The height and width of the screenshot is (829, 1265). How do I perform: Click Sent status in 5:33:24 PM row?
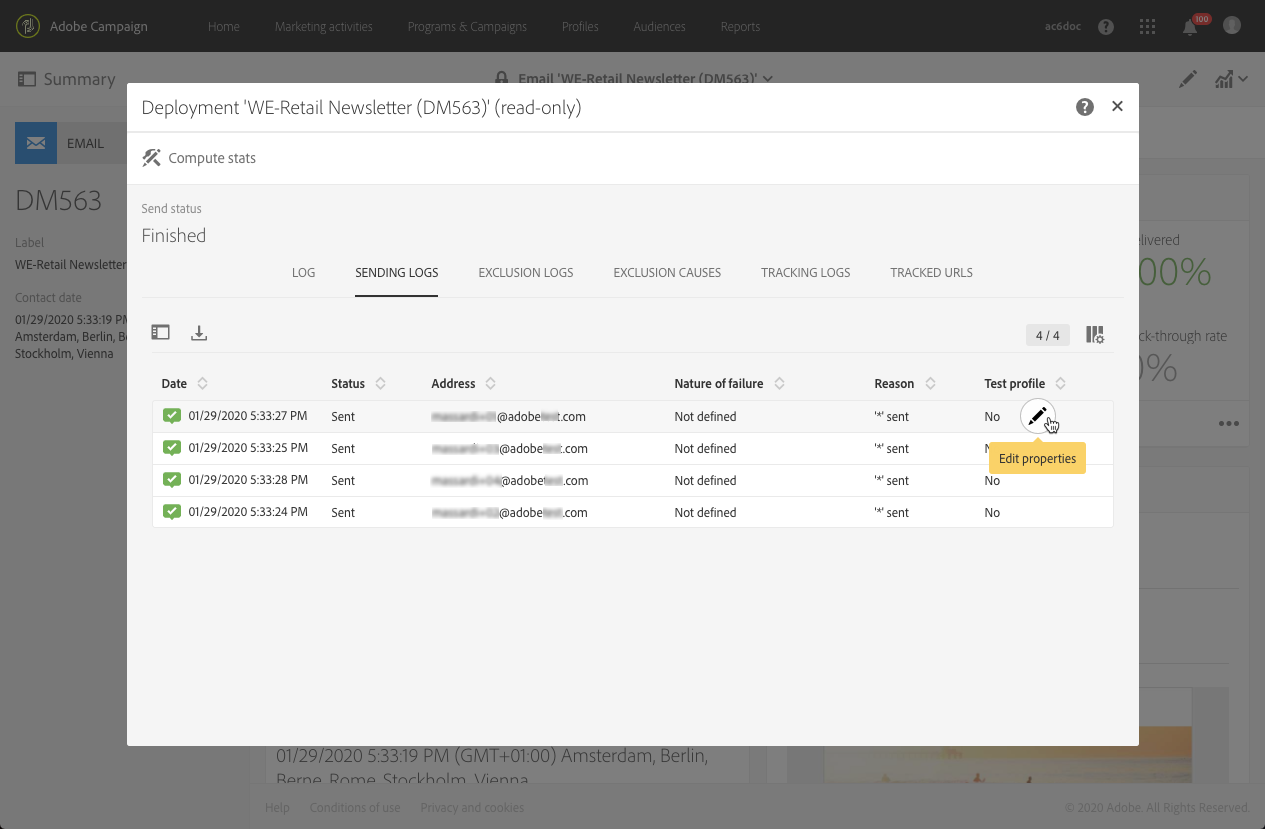(x=343, y=512)
